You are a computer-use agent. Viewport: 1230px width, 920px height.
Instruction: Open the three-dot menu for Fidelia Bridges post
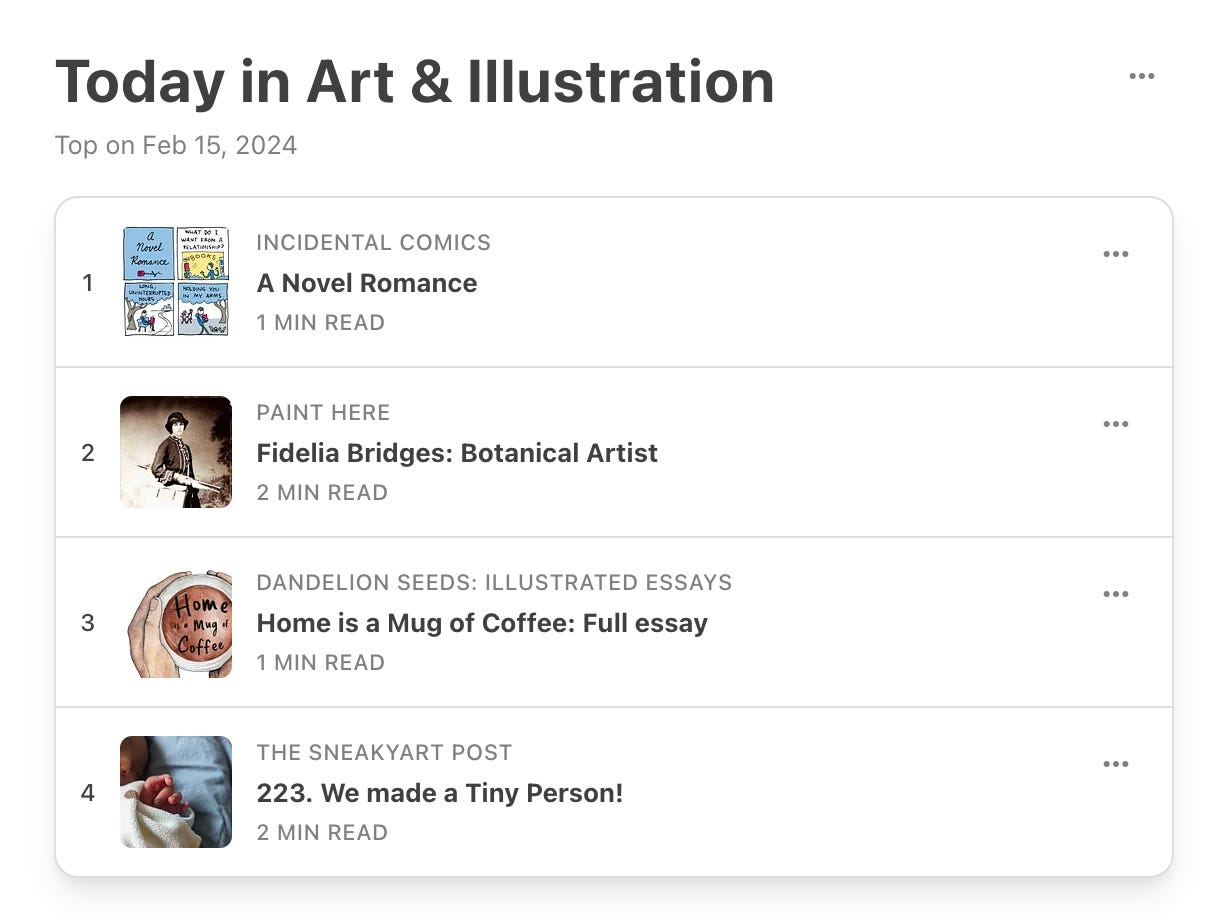(x=1115, y=424)
